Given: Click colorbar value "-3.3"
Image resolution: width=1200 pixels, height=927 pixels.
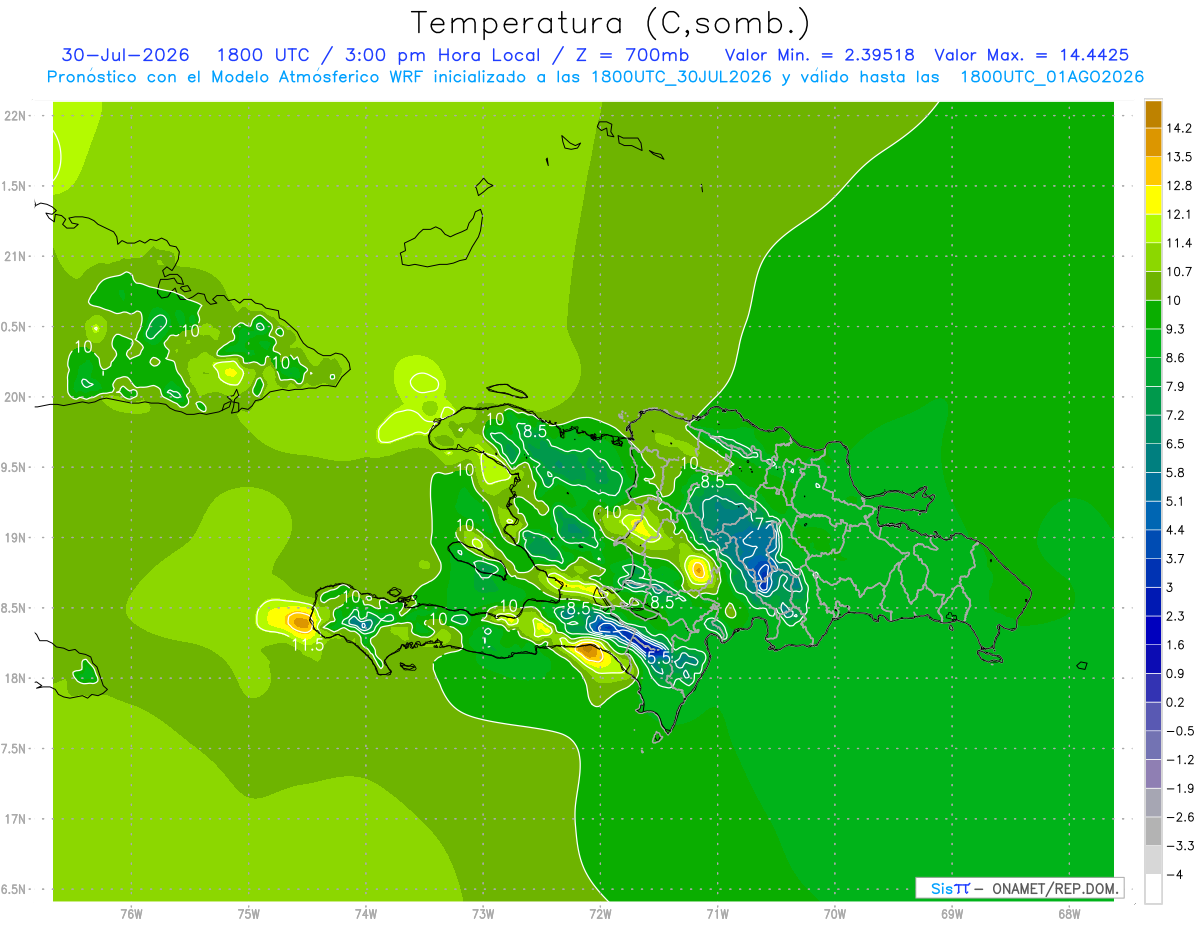Looking at the screenshot, I should tap(1178, 846).
